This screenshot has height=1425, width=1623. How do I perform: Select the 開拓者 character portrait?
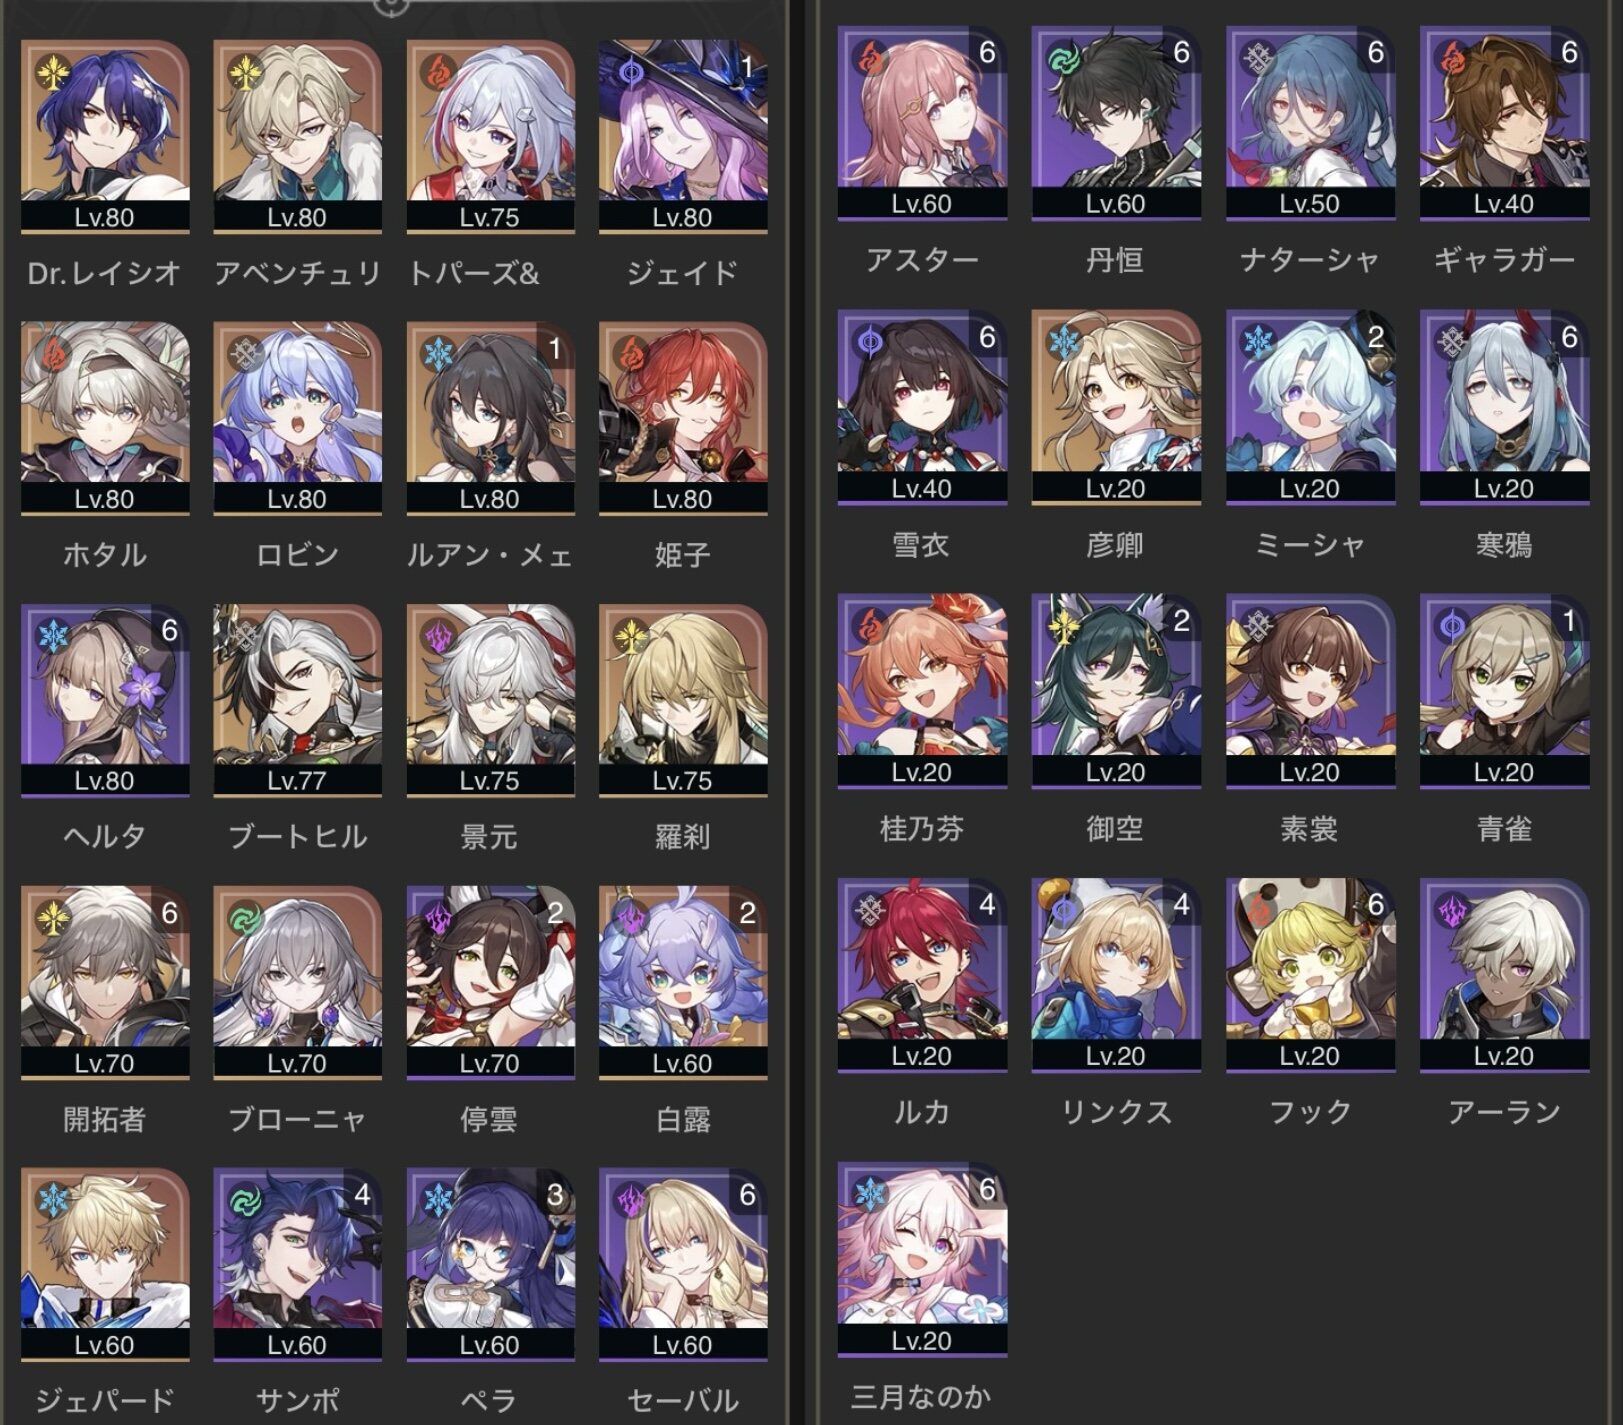click(105, 983)
